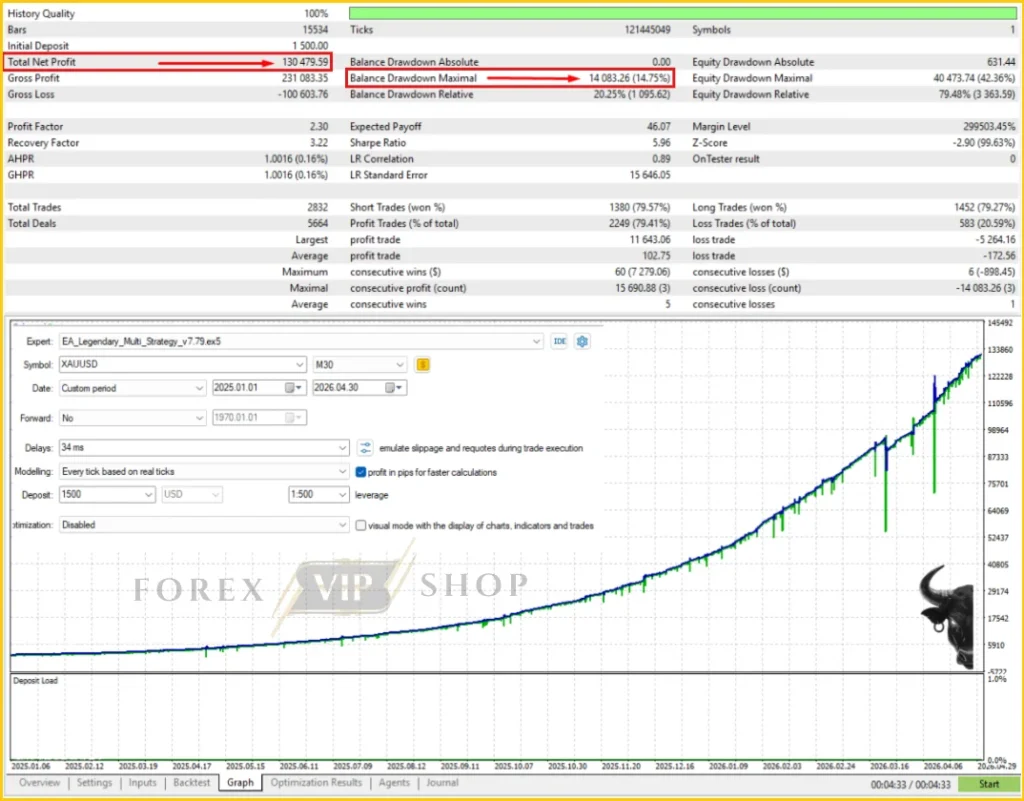Click the Total Trades value 2832
Screen dimensions: 1024x801
pos(317,207)
